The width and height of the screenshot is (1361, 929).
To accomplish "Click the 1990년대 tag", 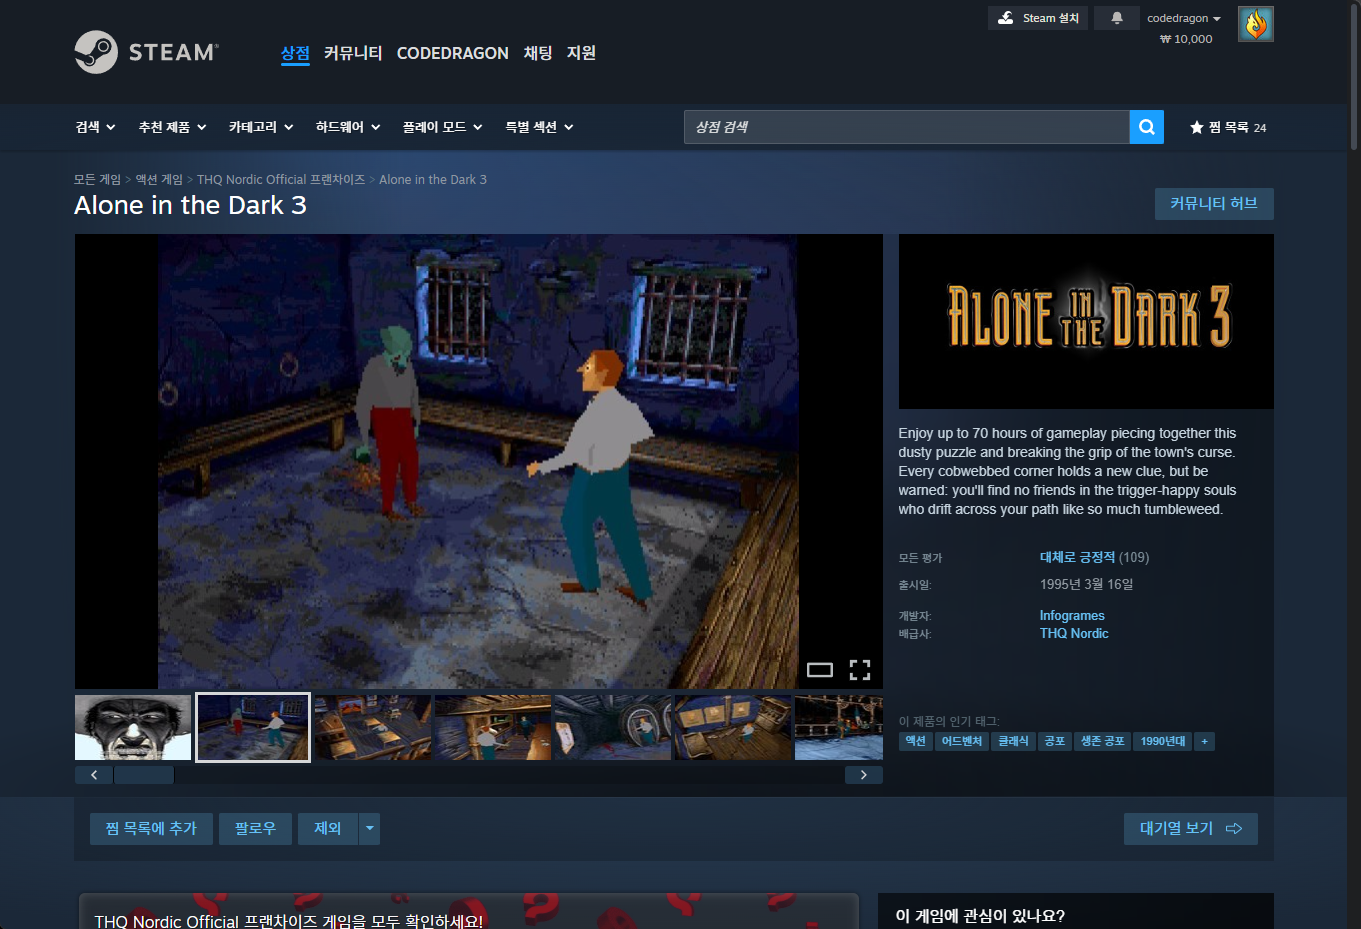I will (x=1163, y=741).
